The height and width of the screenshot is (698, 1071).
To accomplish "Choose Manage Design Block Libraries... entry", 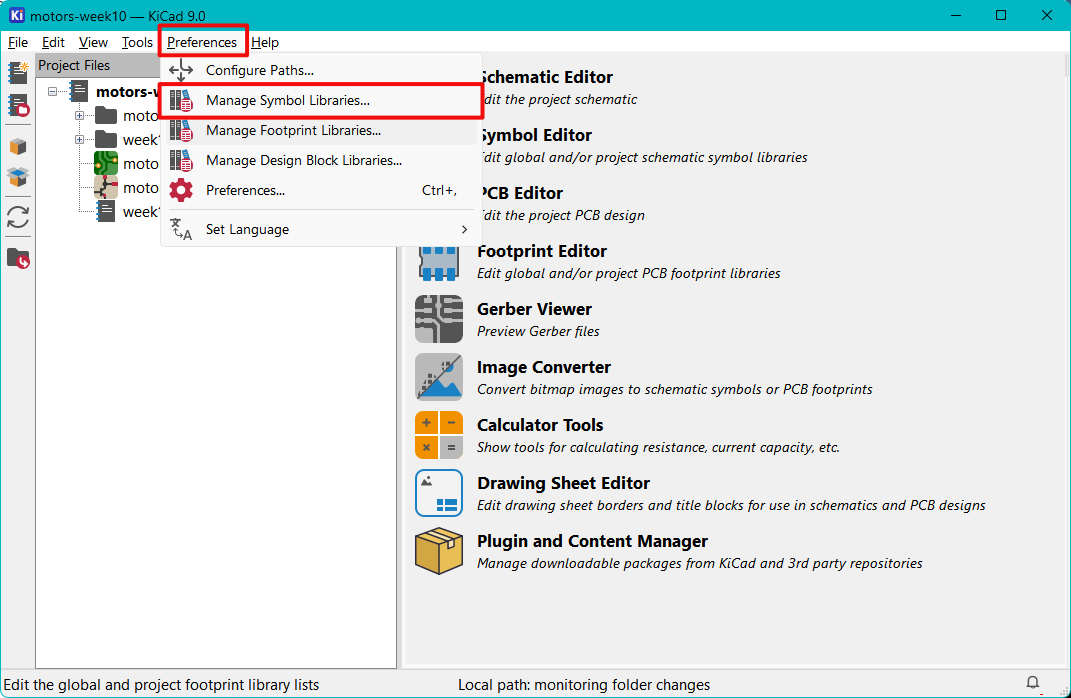I will (x=320, y=160).
